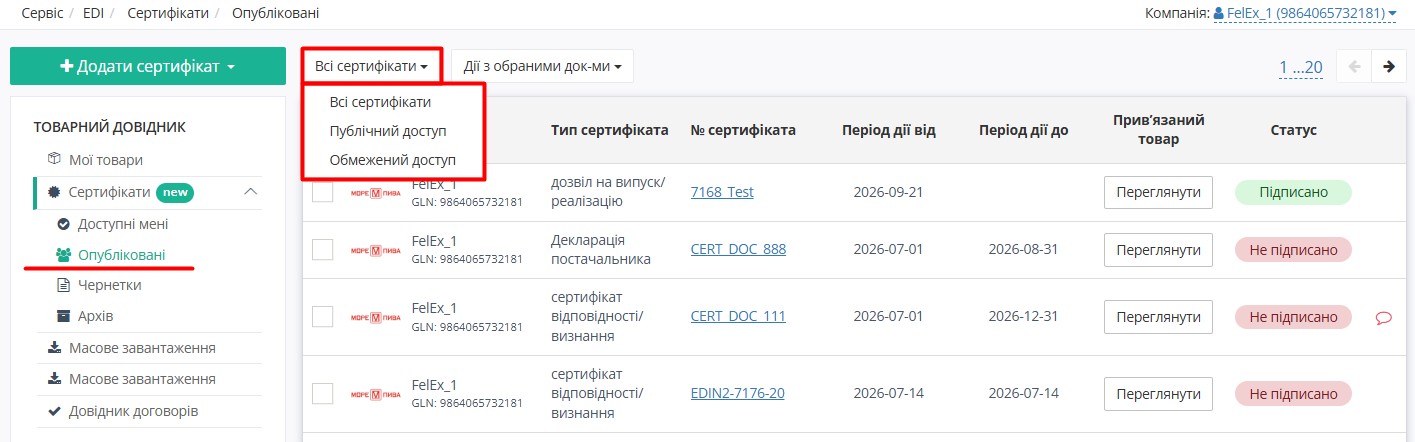Click the end date 2026-12-31
This screenshot has height=442, width=1415.
tap(1023, 316)
